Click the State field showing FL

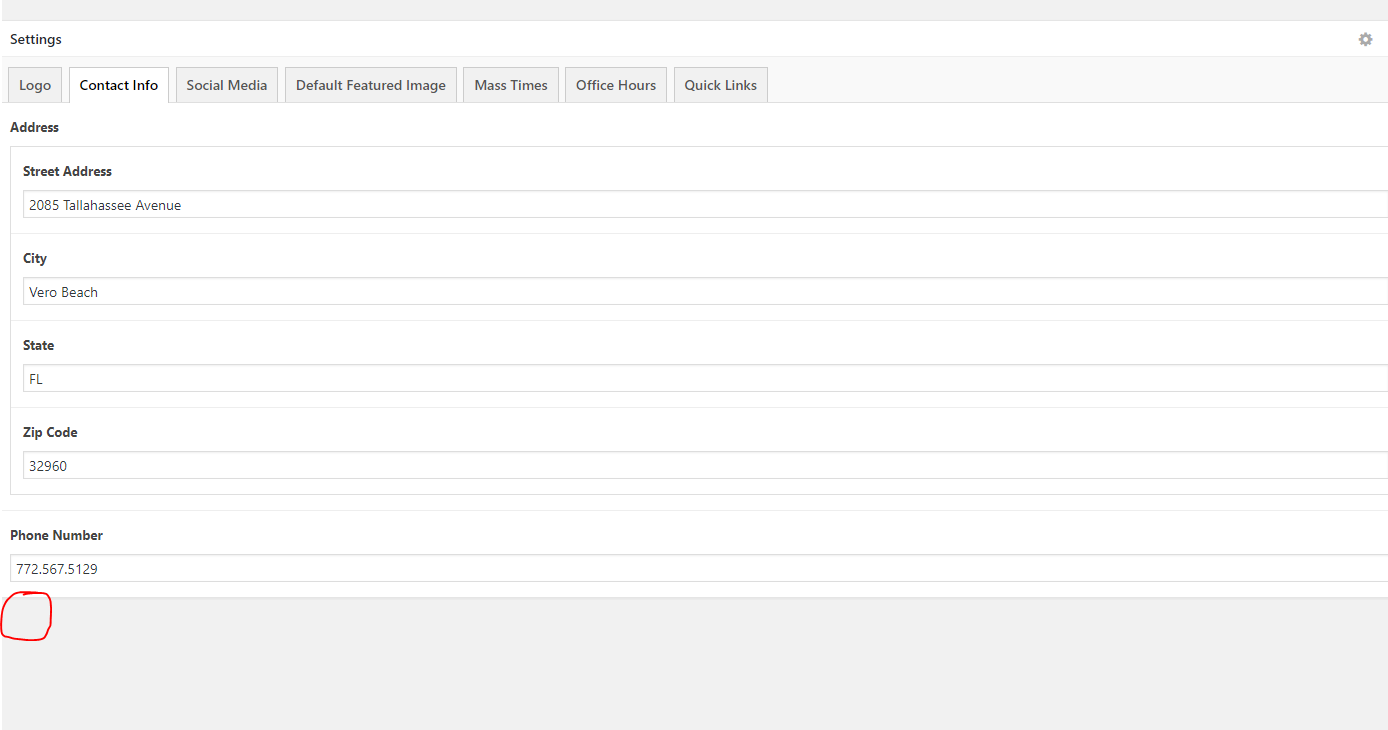700,379
